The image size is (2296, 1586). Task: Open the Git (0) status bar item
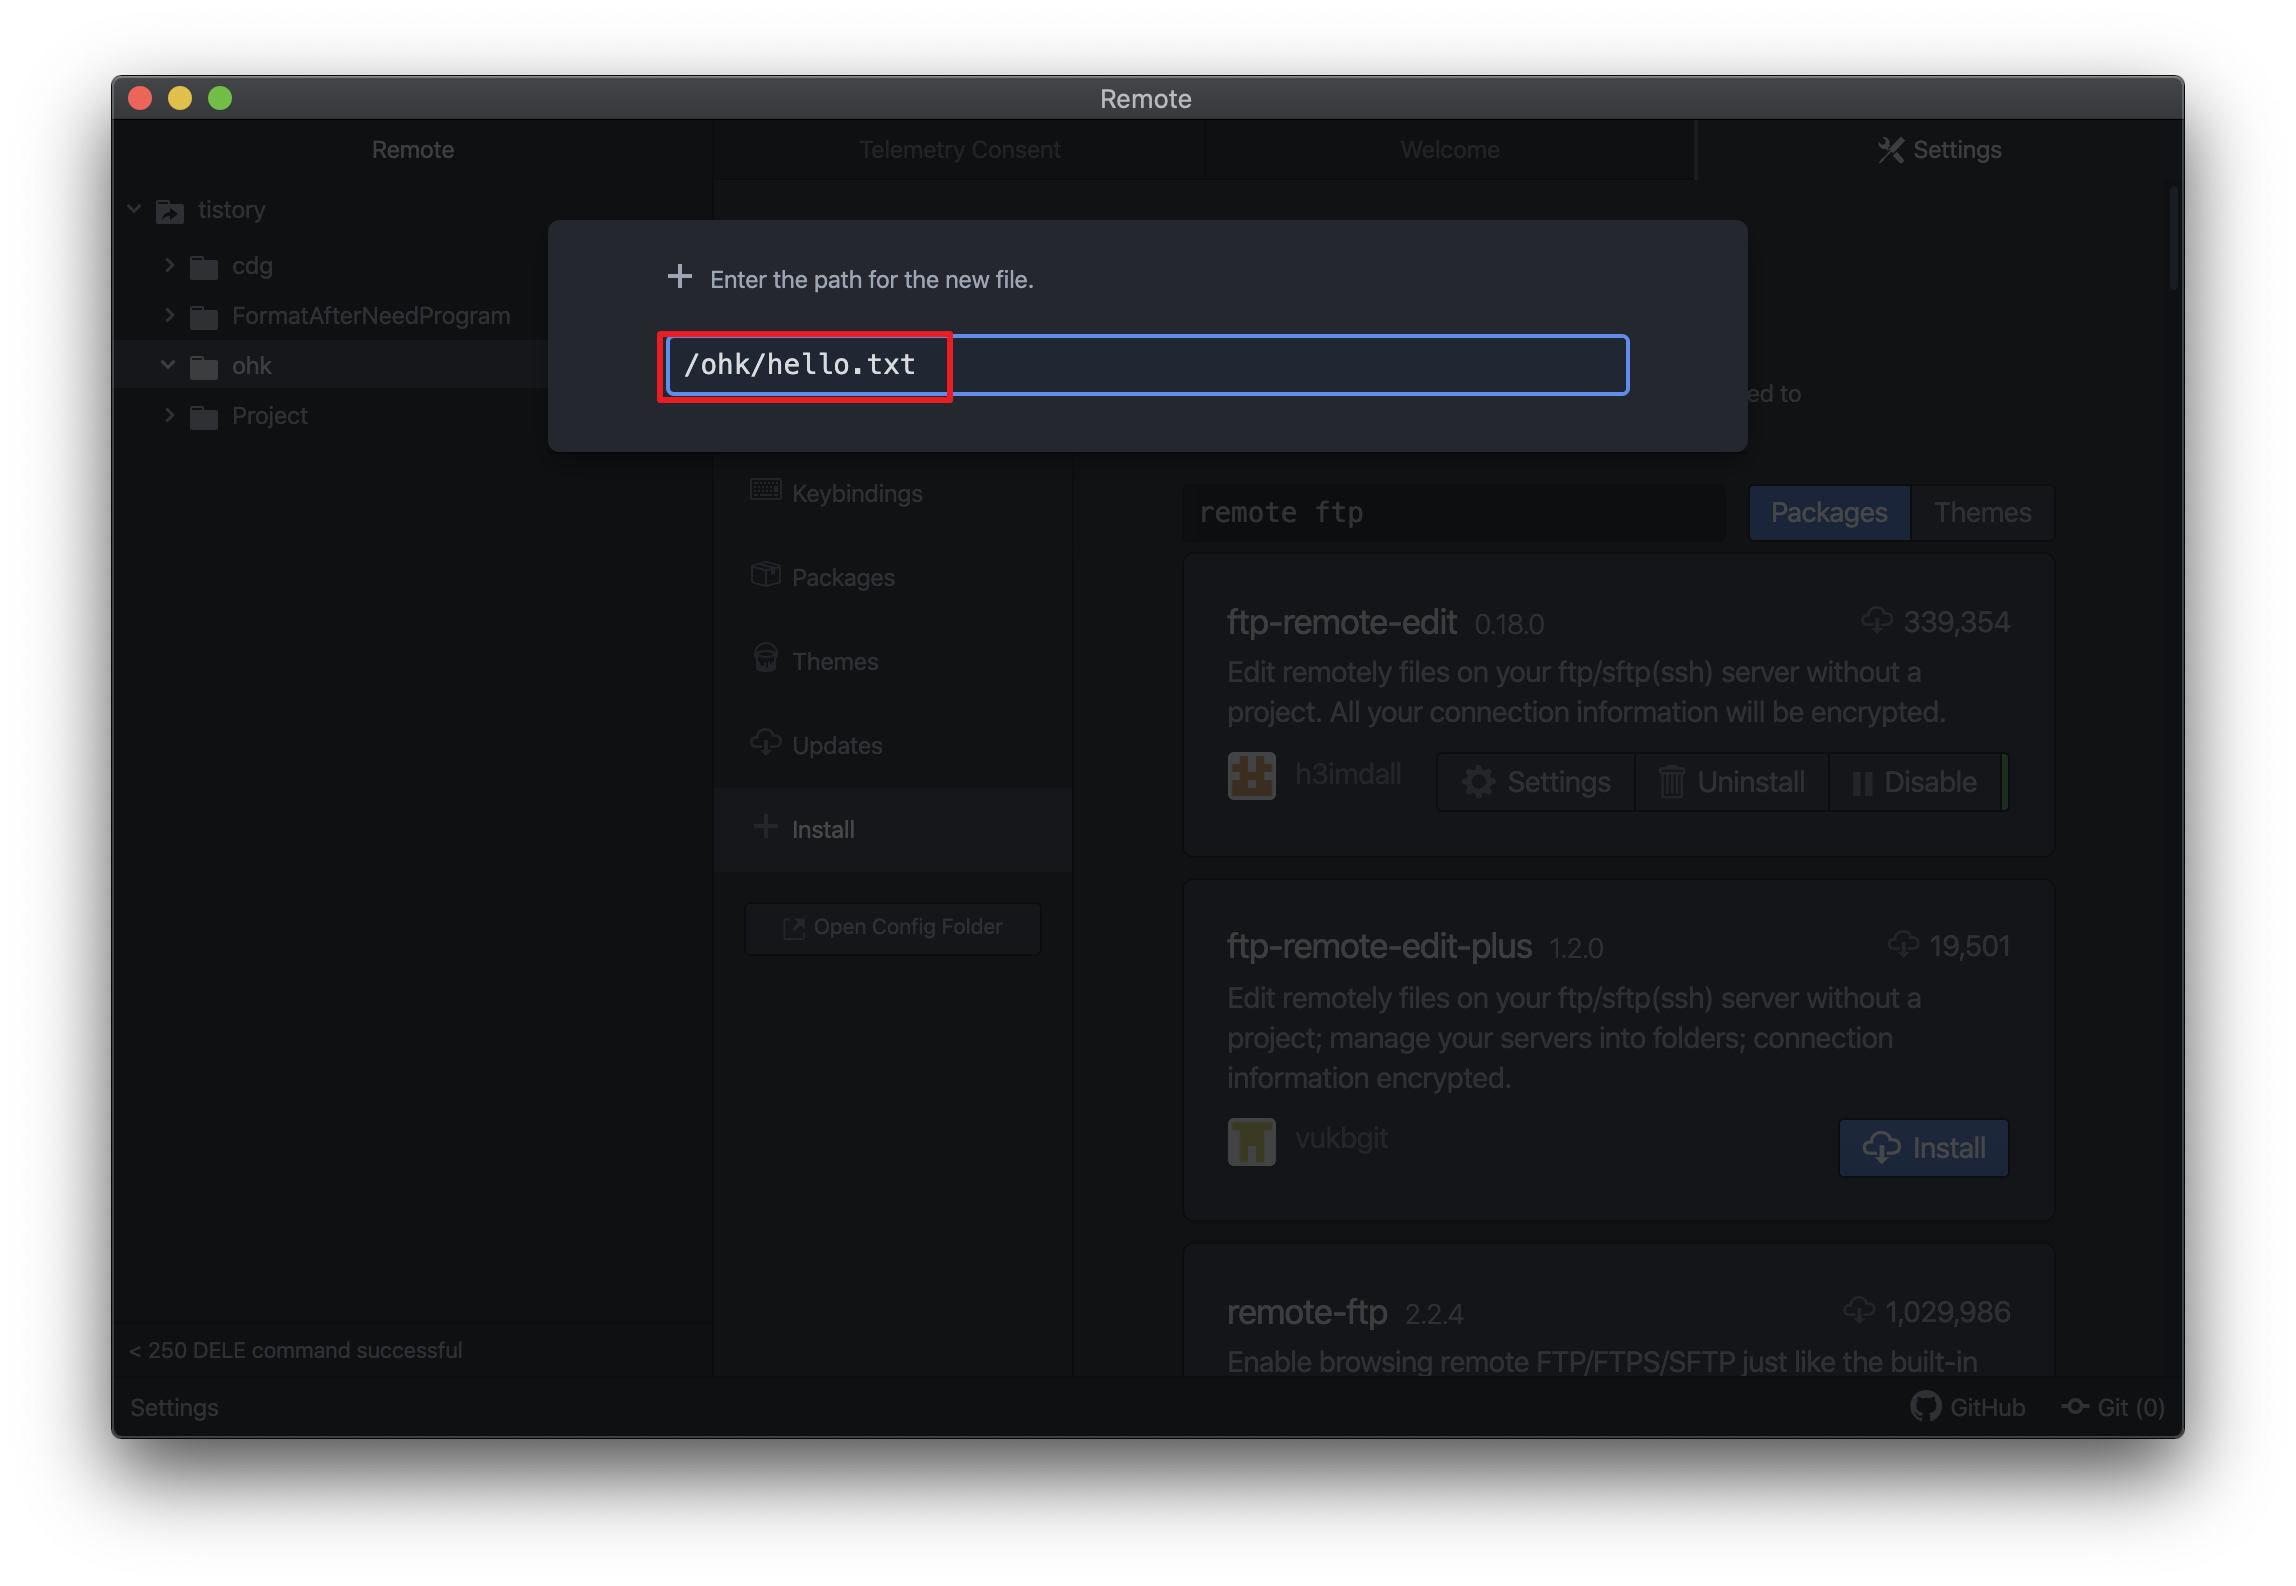2113,1407
